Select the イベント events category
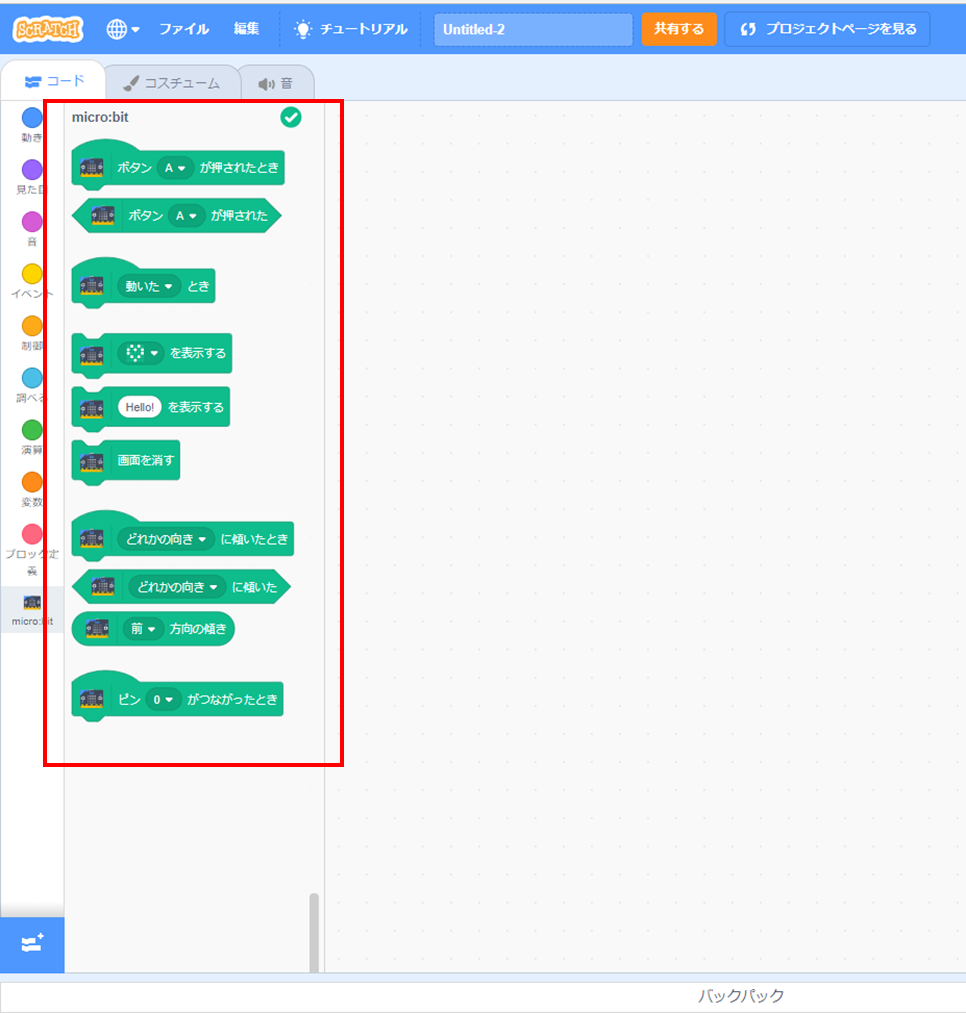Viewport: 966px width, 1013px height. (32, 282)
